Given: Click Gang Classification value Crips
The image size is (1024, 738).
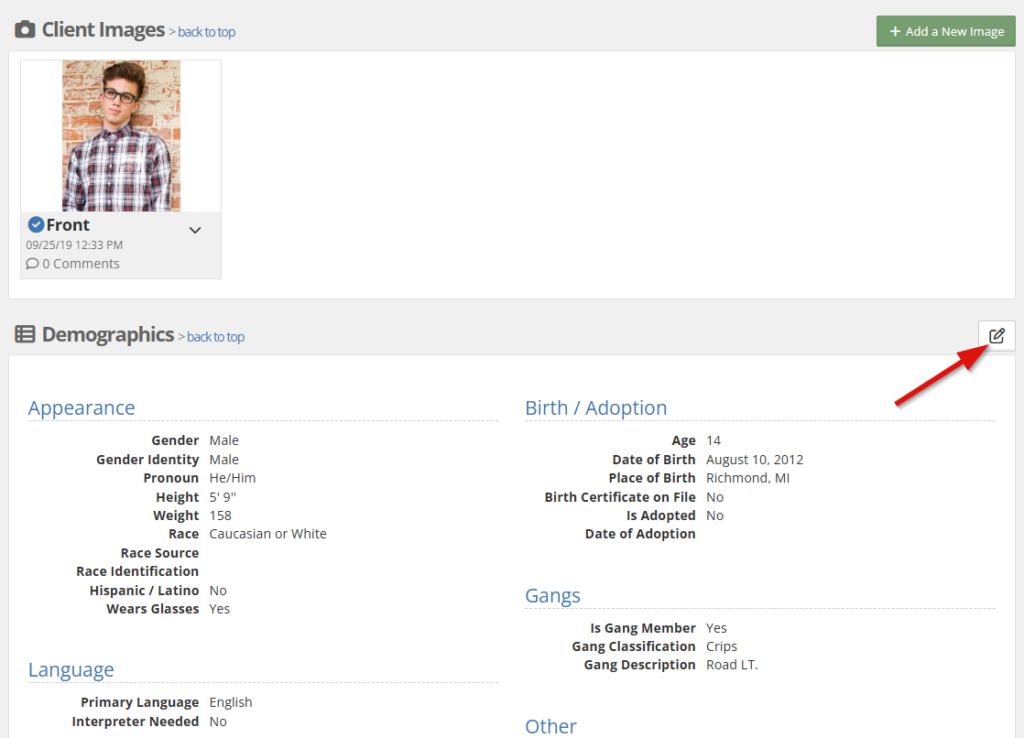Looking at the screenshot, I should pos(722,647).
